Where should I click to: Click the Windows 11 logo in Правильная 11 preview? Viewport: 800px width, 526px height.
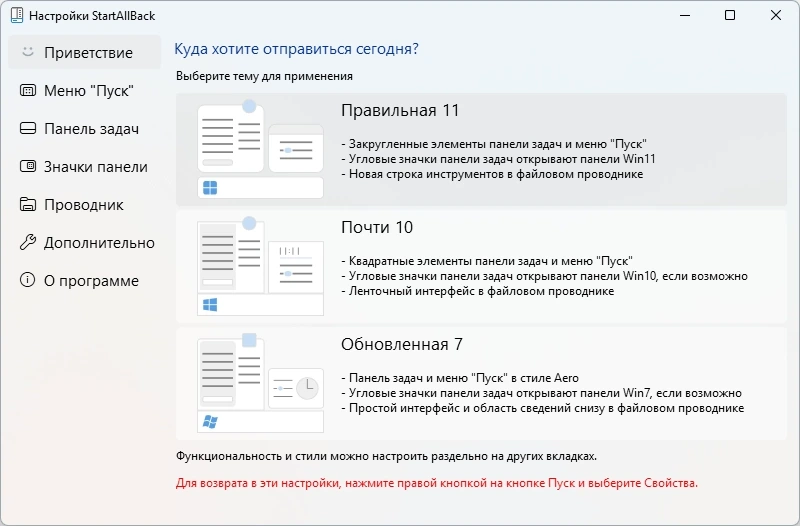point(210,188)
